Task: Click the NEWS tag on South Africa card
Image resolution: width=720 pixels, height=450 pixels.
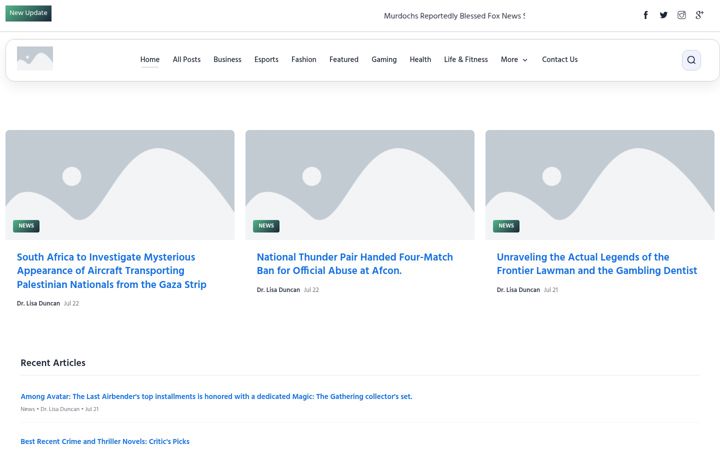Action: (26, 226)
